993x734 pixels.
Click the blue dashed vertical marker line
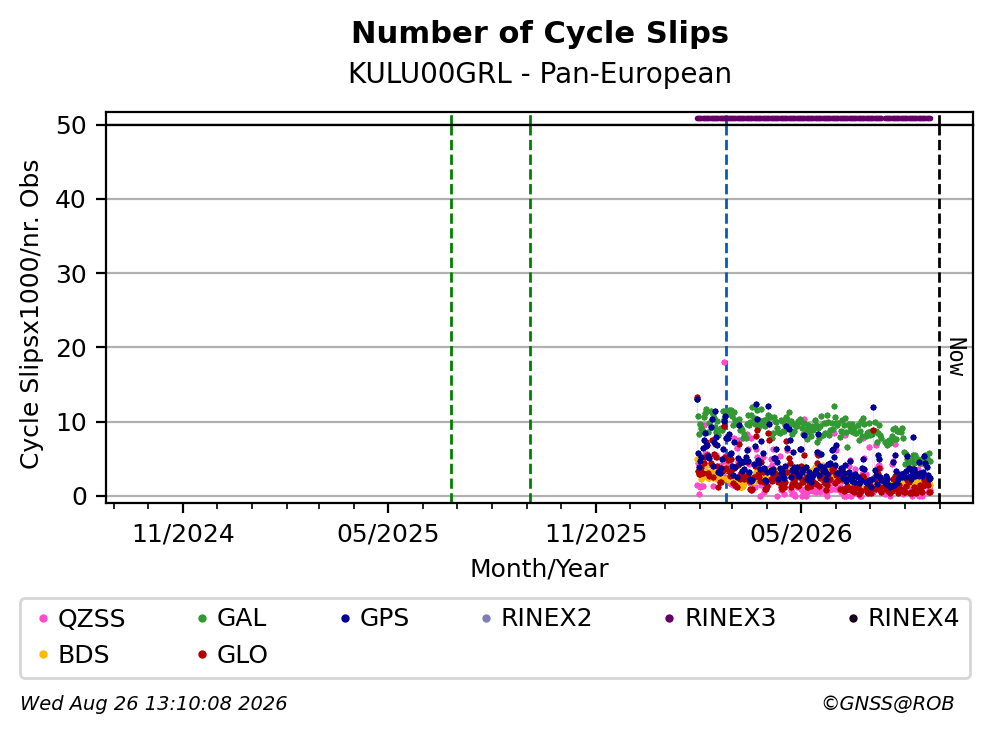click(726, 309)
